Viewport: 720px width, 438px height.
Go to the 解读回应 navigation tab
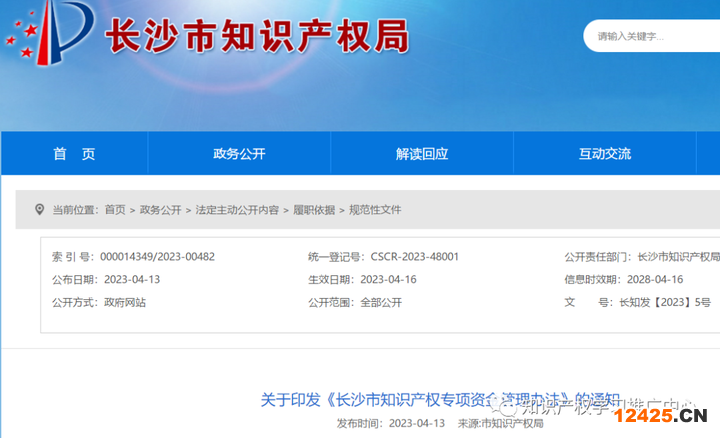[422, 154]
